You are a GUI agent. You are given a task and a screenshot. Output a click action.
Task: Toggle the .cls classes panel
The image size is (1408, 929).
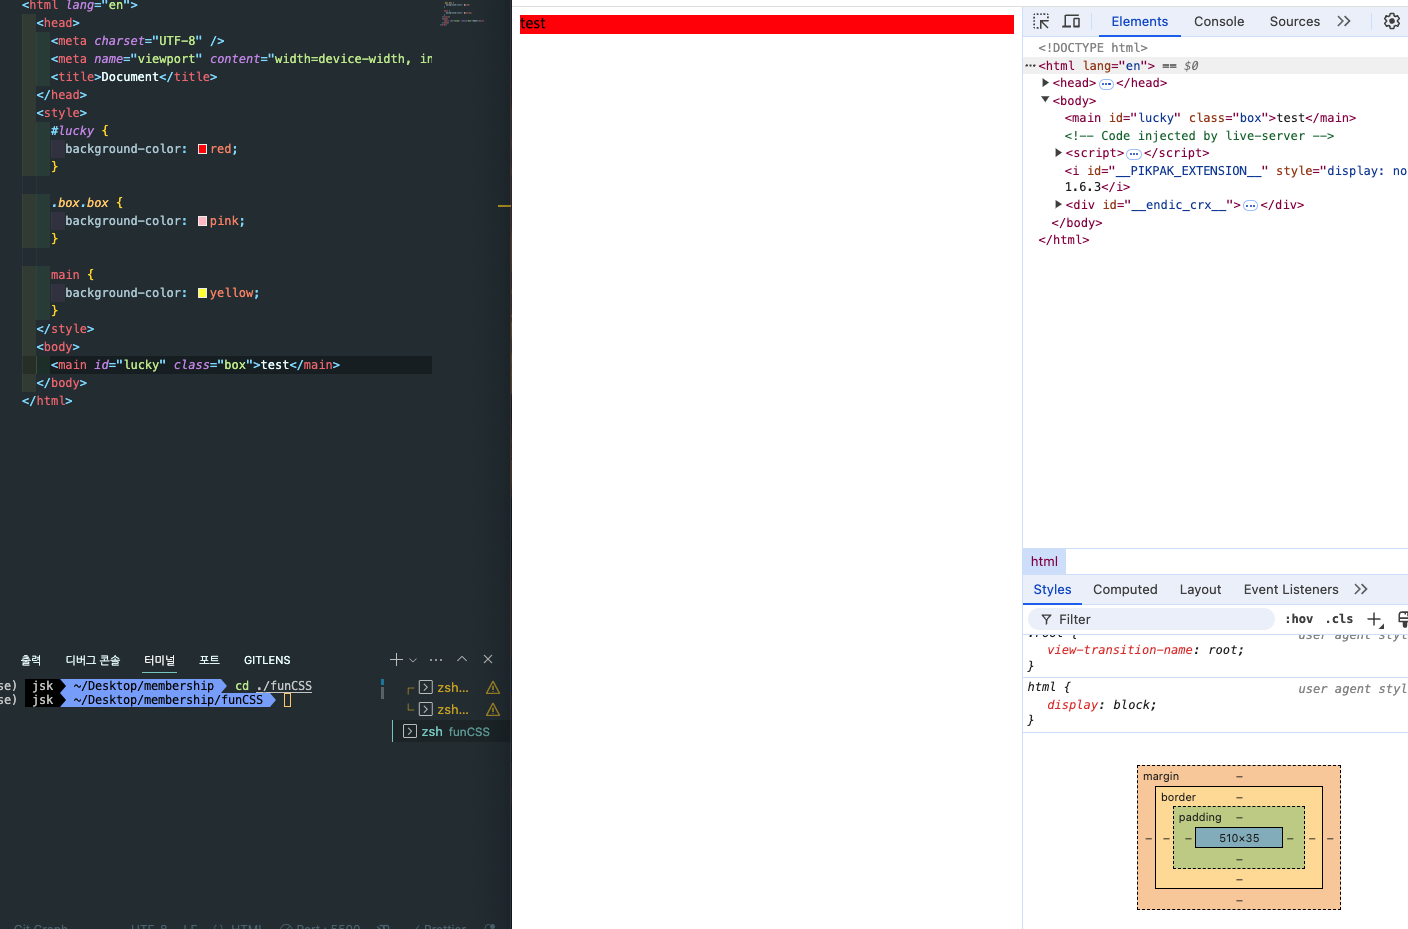pyautogui.click(x=1339, y=619)
